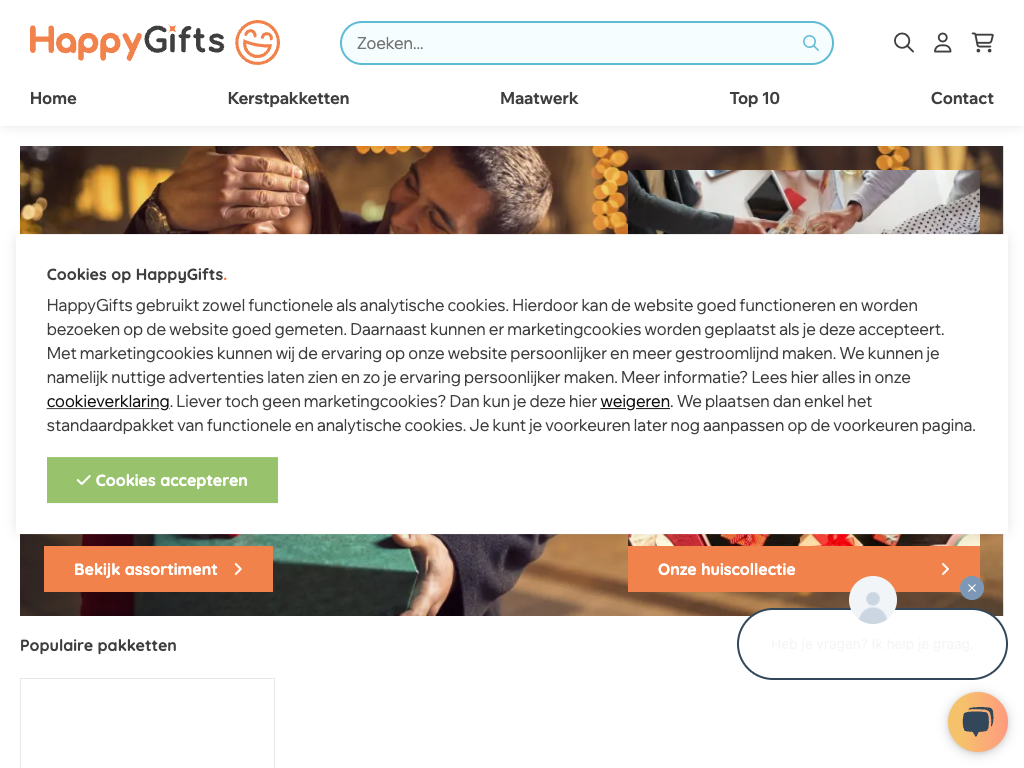Click arrow on Onze huiscollectie banner
Screen dimensions: 1024x768
pyautogui.click(x=945, y=569)
